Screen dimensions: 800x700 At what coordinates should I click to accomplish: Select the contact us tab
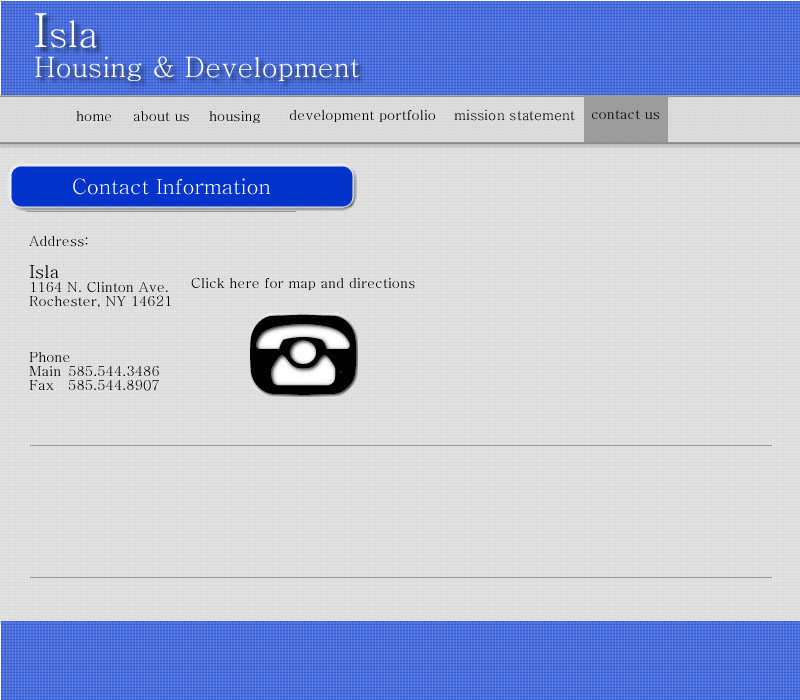(626, 119)
